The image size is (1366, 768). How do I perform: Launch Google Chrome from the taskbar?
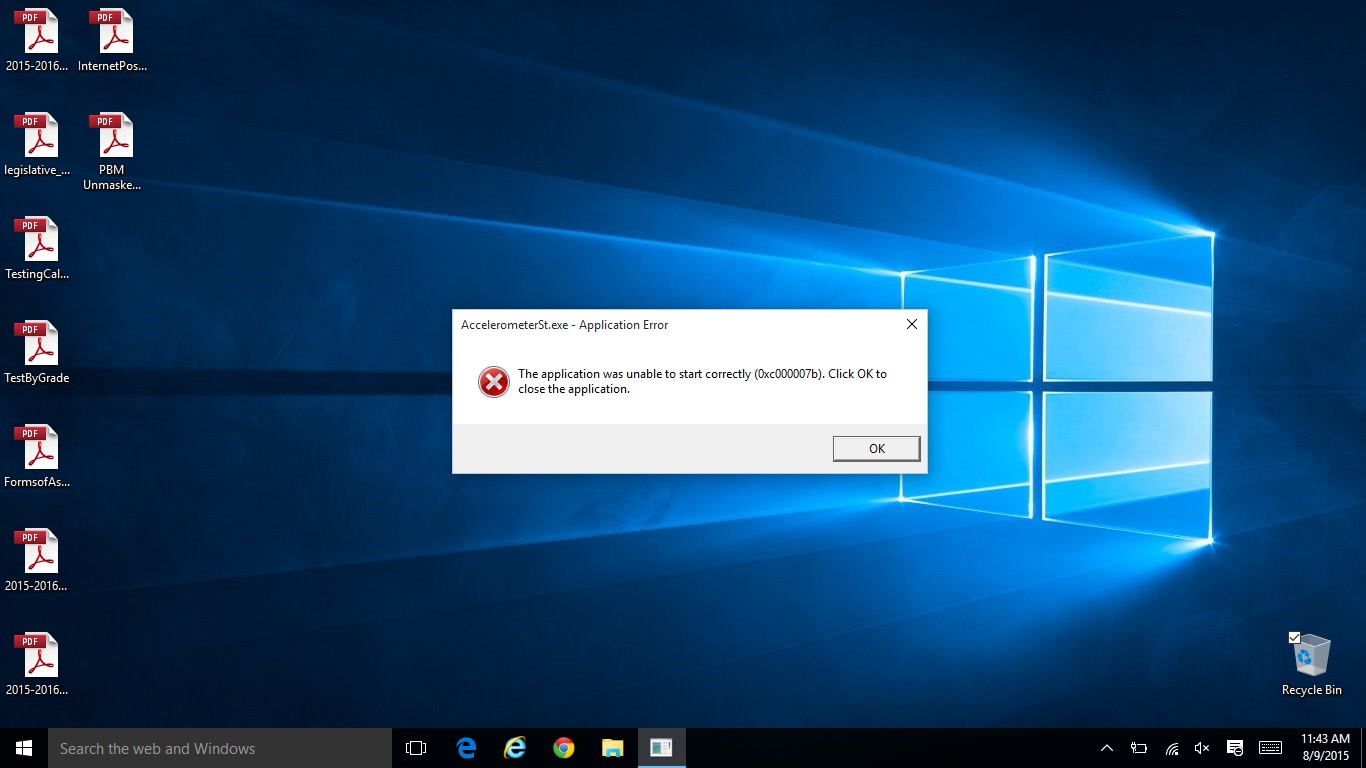pos(564,748)
